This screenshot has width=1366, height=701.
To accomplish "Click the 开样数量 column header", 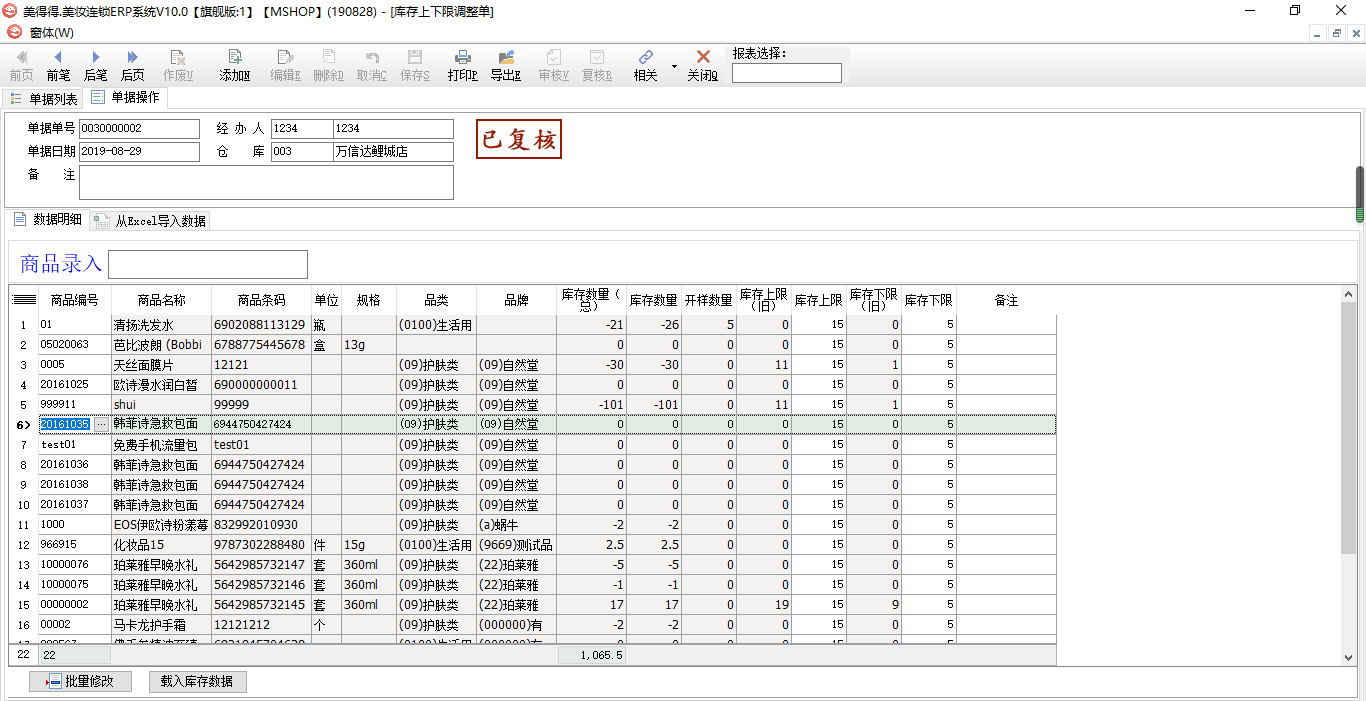I will click(709, 300).
